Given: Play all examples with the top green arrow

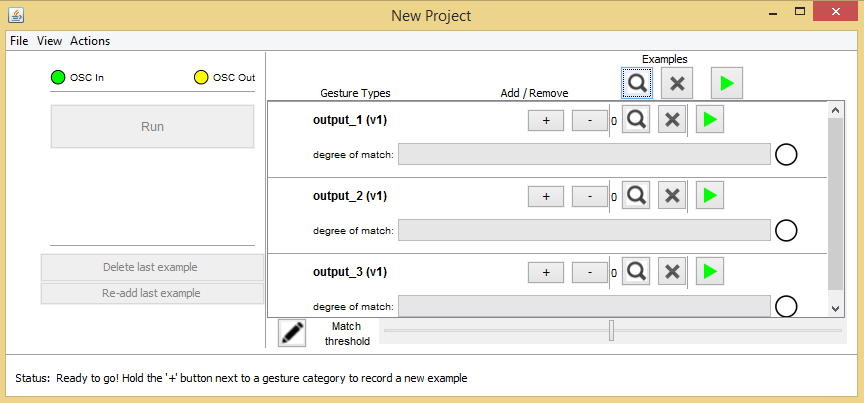Looking at the screenshot, I should pos(727,83).
